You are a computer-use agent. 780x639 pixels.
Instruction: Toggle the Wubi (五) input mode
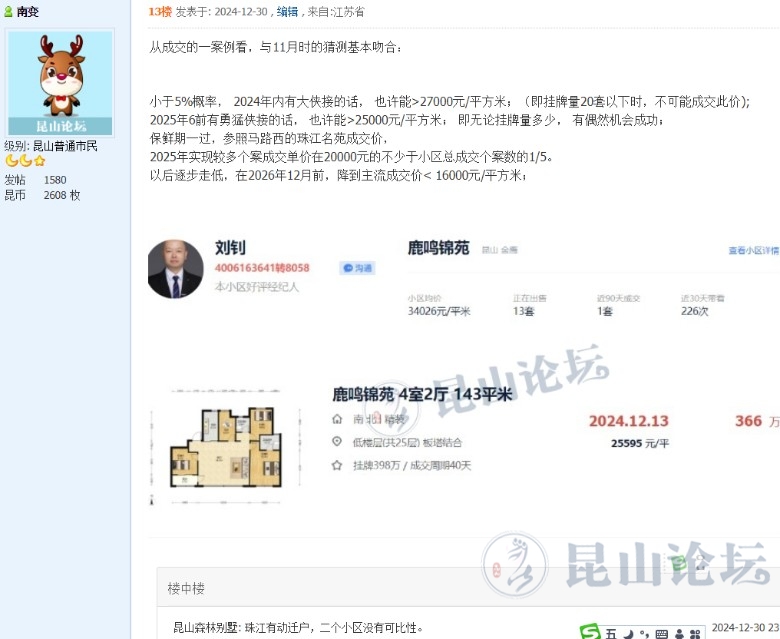click(612, 633)
